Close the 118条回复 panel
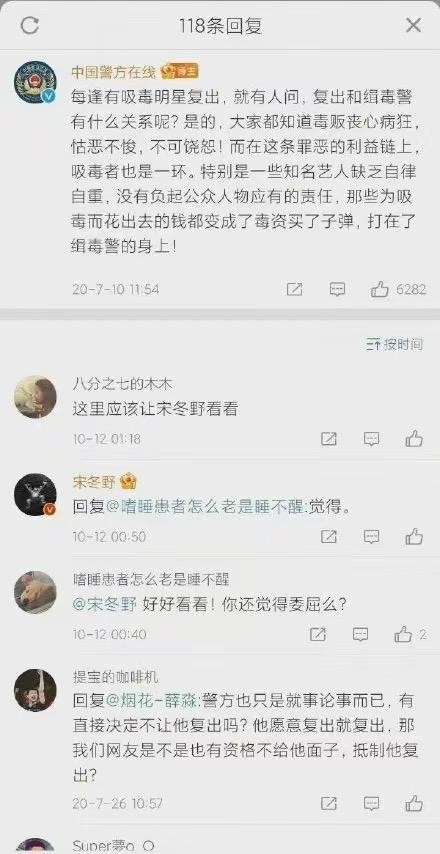The height and width of the screenshot is (854, 440). coord(413,25)
